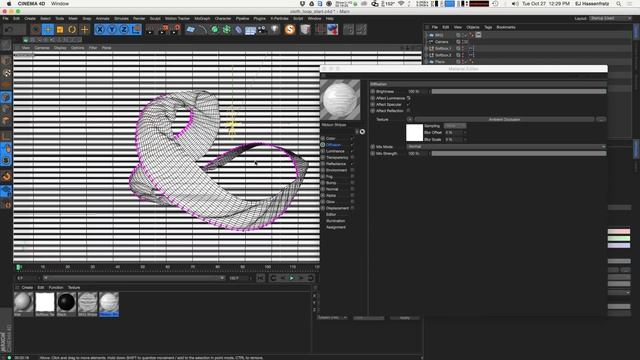Click the volume icon in macOS menu bar

tap(515, 4)
